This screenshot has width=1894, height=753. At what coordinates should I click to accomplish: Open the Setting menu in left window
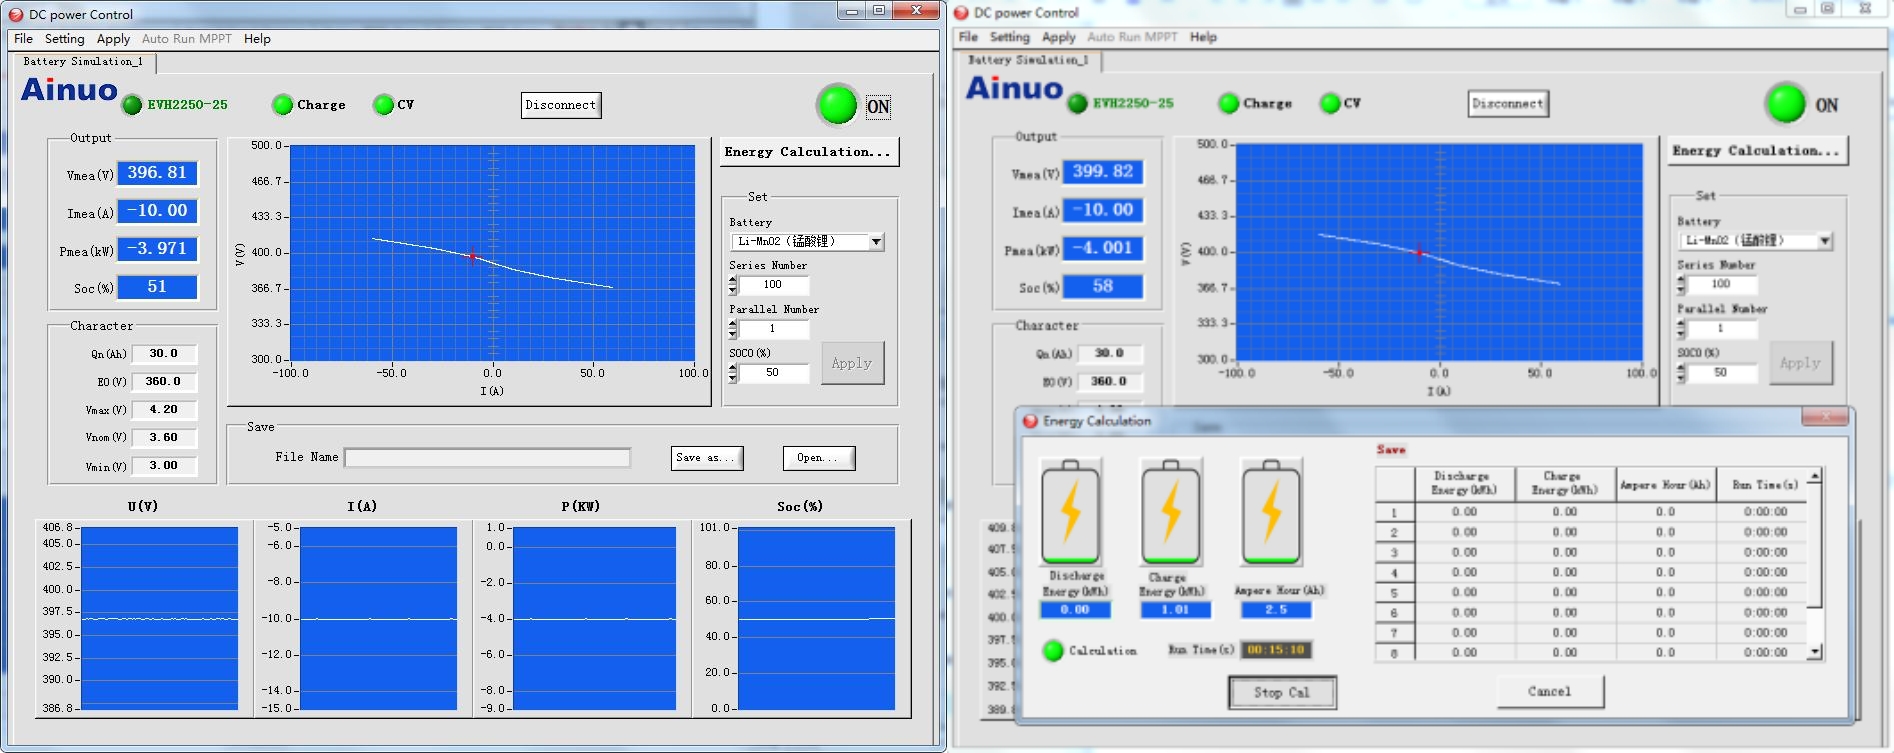[x=64, y=39]
